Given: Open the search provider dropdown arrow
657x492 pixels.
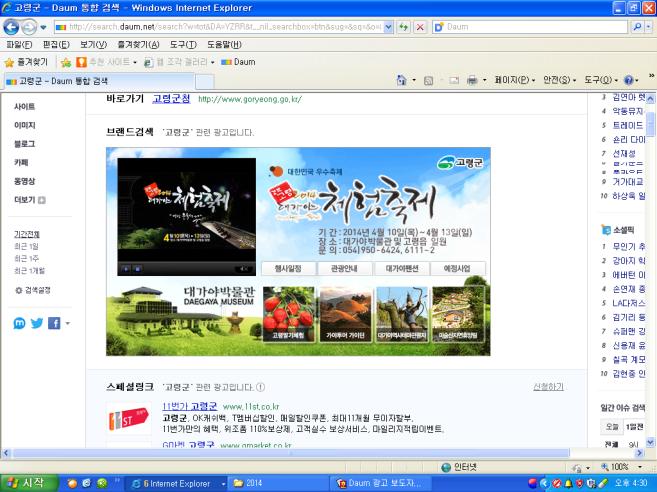Looking at the screenshot, I should click(648, 27).
